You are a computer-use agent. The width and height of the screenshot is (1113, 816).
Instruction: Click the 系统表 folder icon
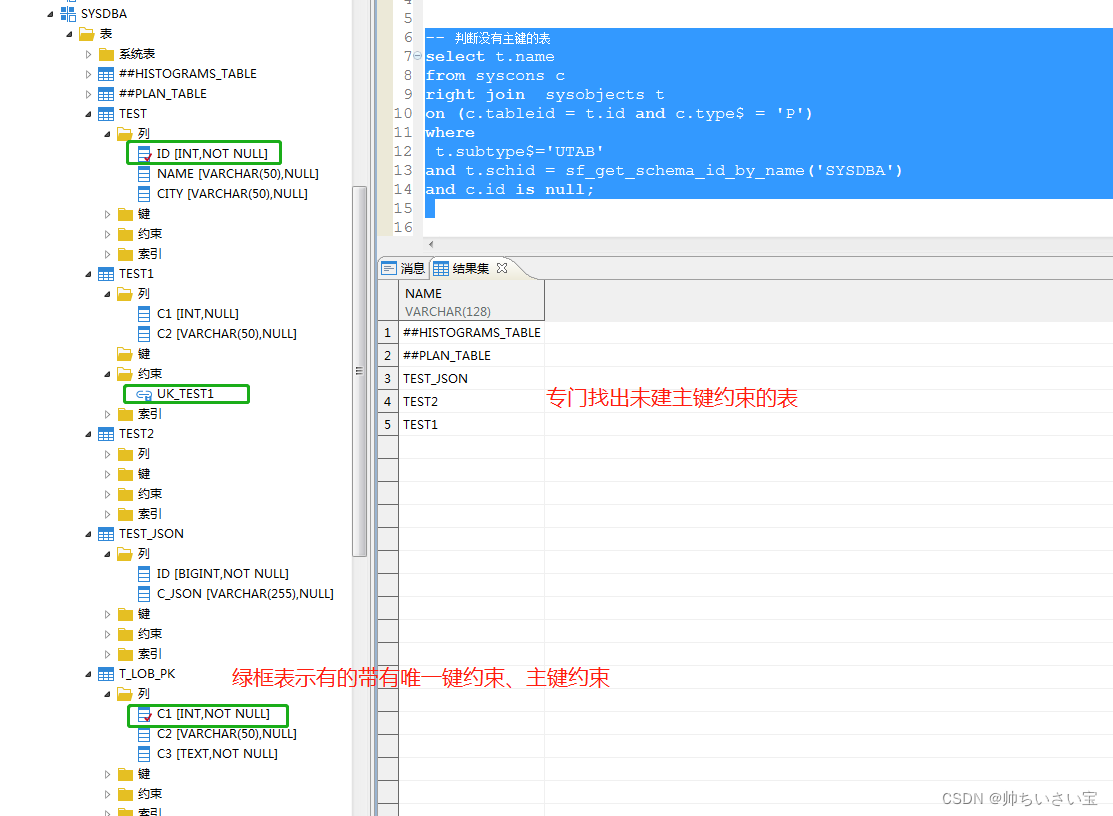106,54
